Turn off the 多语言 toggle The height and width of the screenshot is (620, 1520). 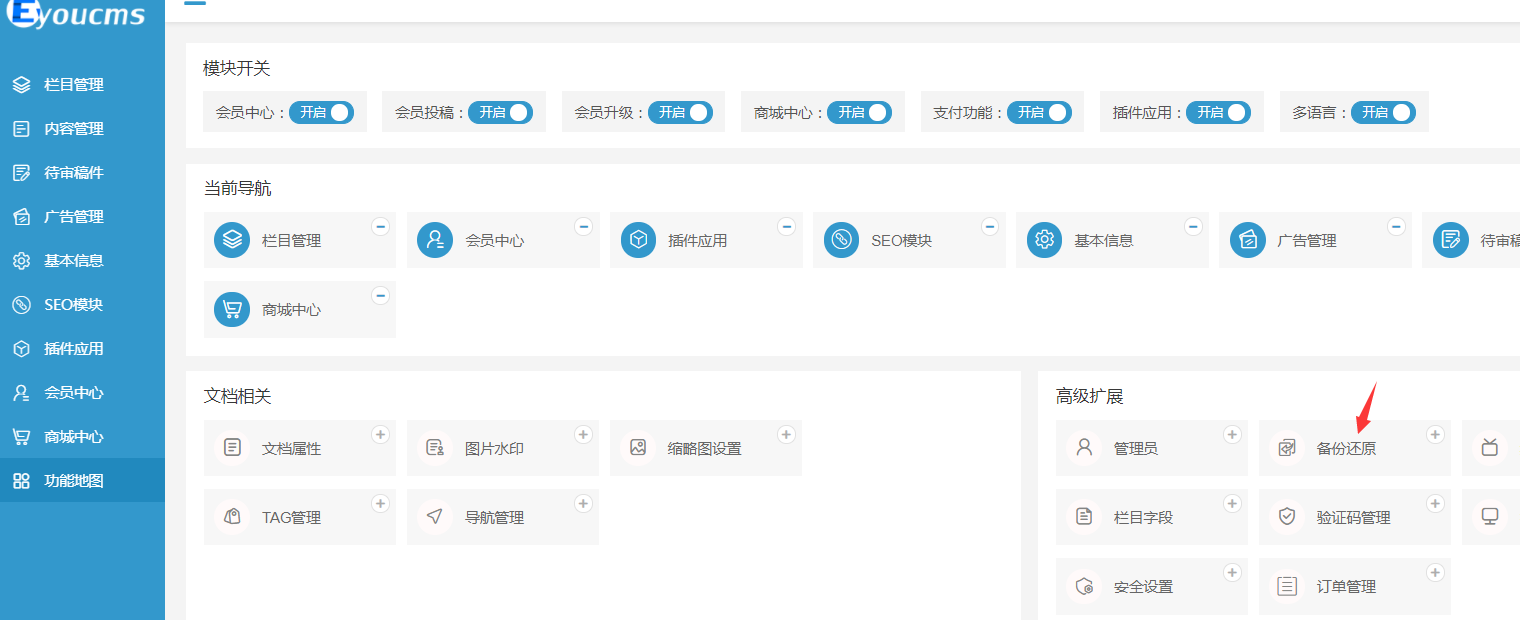[1383, 112]
